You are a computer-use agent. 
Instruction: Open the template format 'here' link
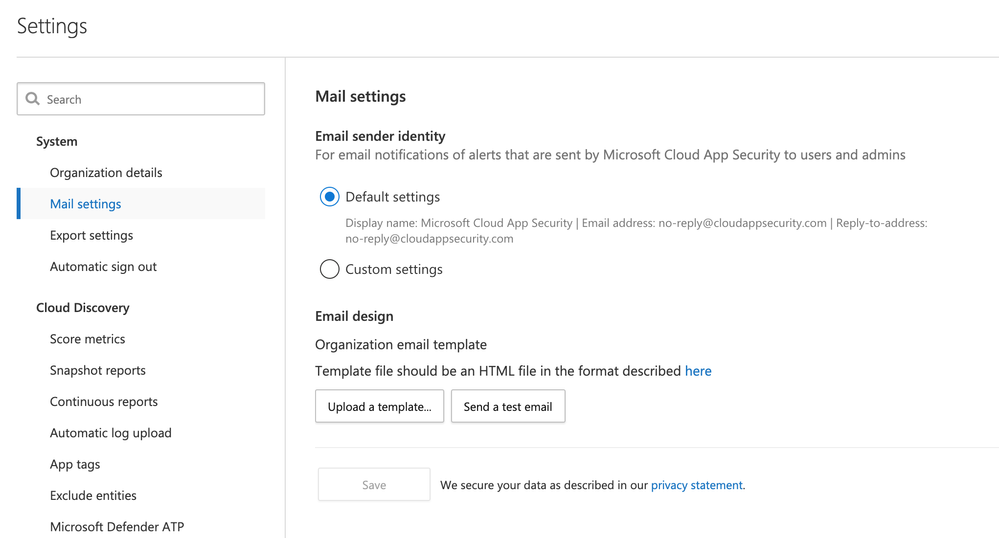[x=698, y=371]
